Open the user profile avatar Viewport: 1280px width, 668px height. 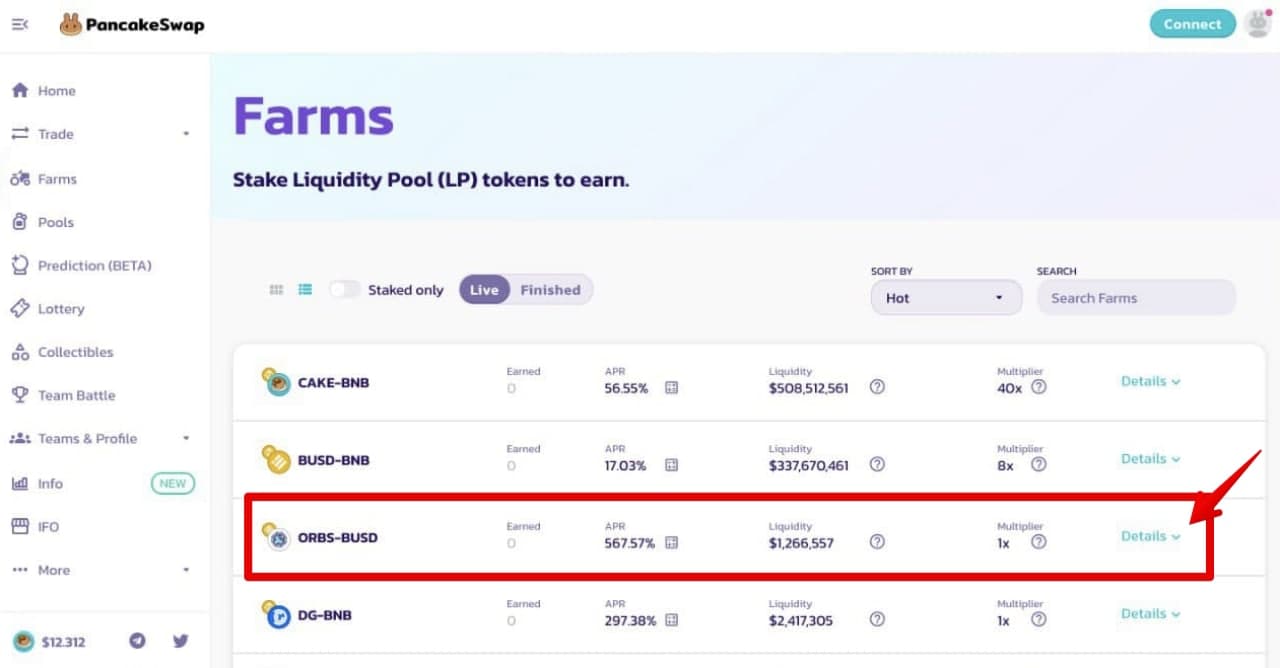[x=1257, y=24]
